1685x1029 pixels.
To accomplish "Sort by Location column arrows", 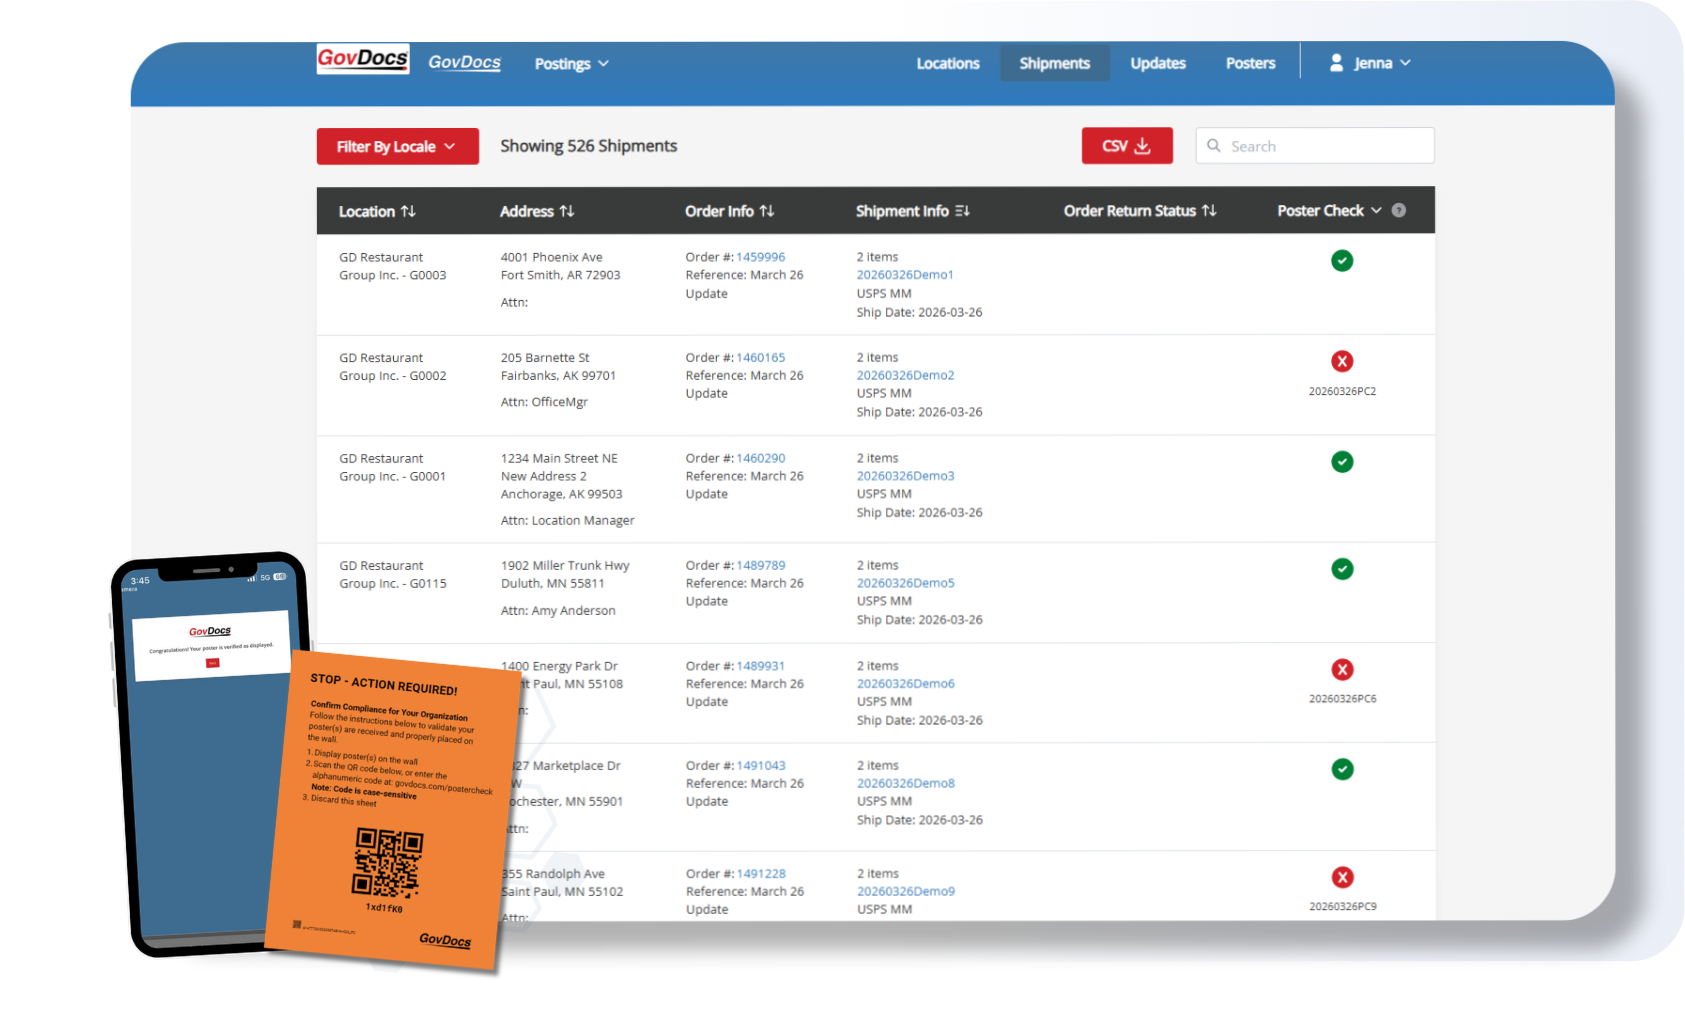I will (408, 212).
